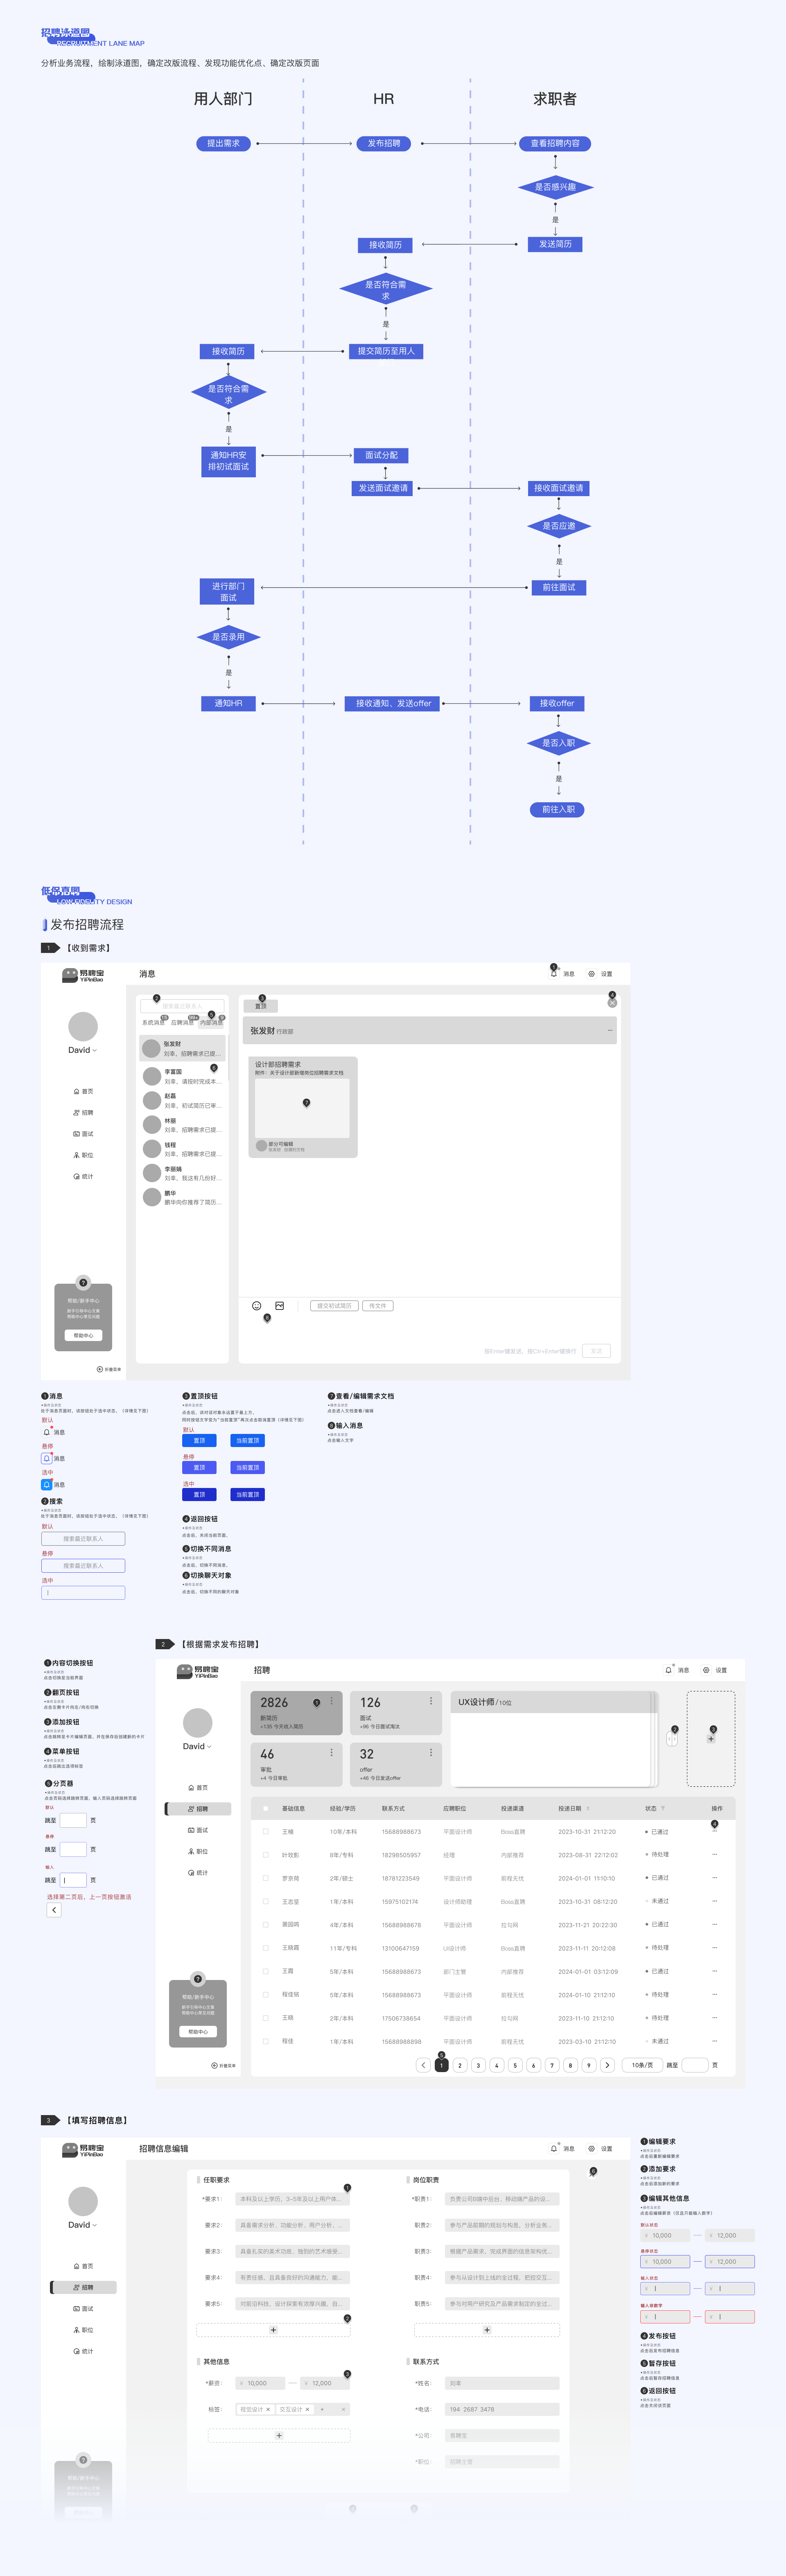Close the chat with the round X icon
Screen dimensions: 786x2576
pos(612,1002)
